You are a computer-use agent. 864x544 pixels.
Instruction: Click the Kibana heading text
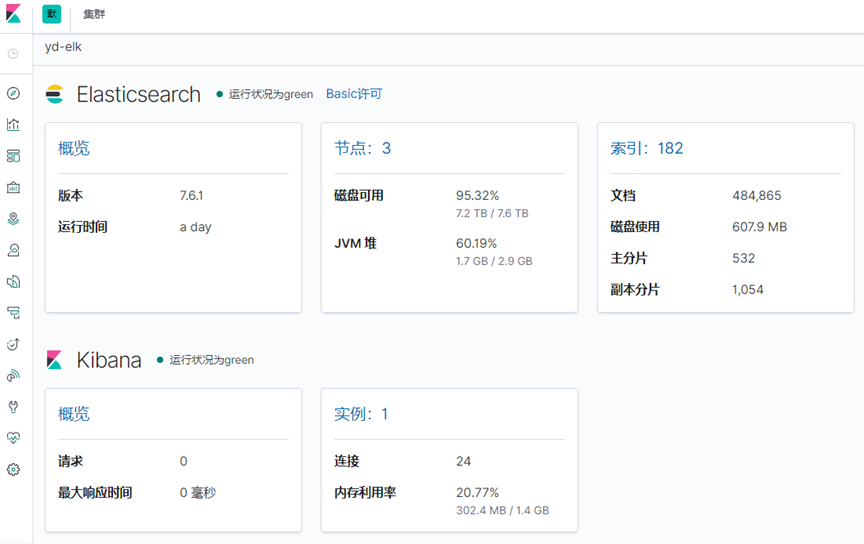click(x=109, y=360)
